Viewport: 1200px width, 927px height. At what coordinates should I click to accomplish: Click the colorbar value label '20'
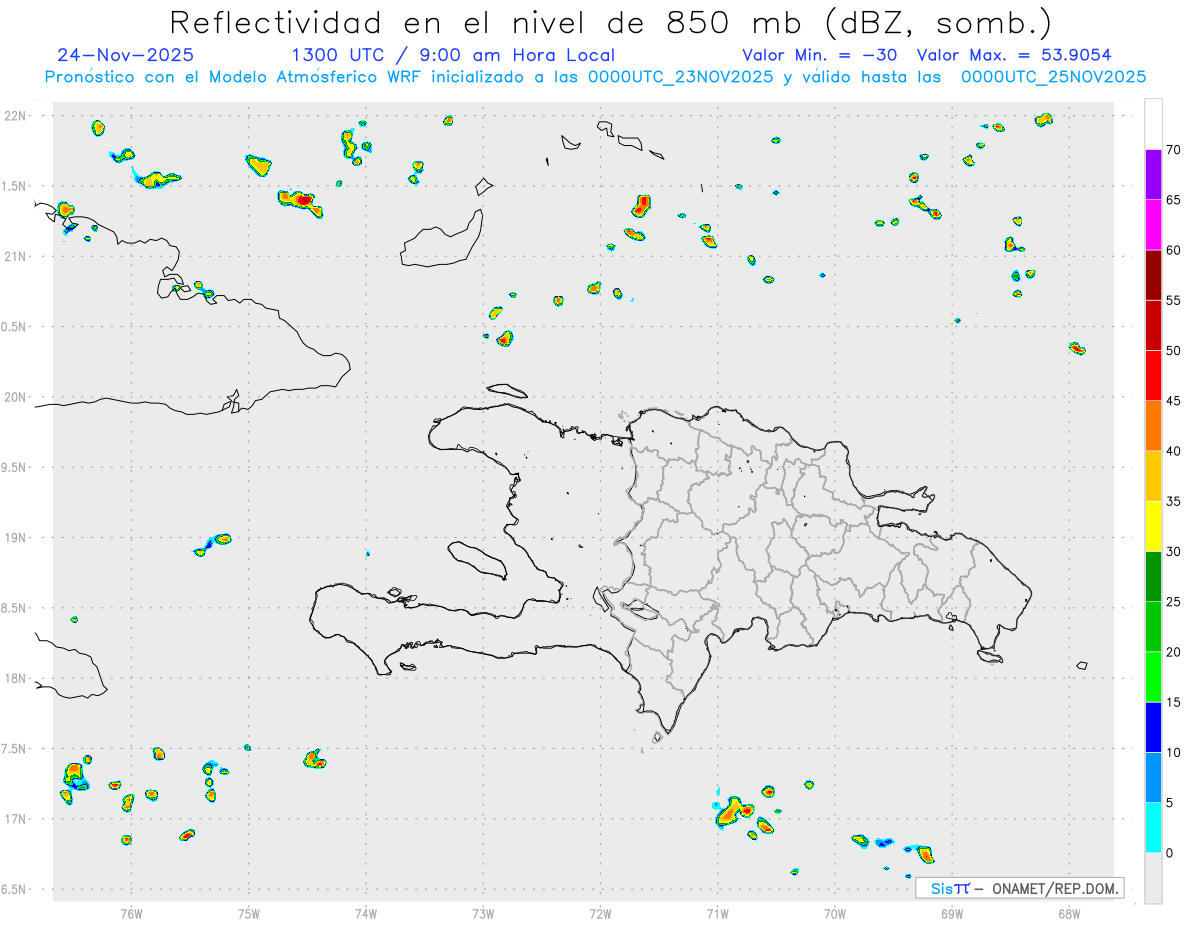point(1174,652)
